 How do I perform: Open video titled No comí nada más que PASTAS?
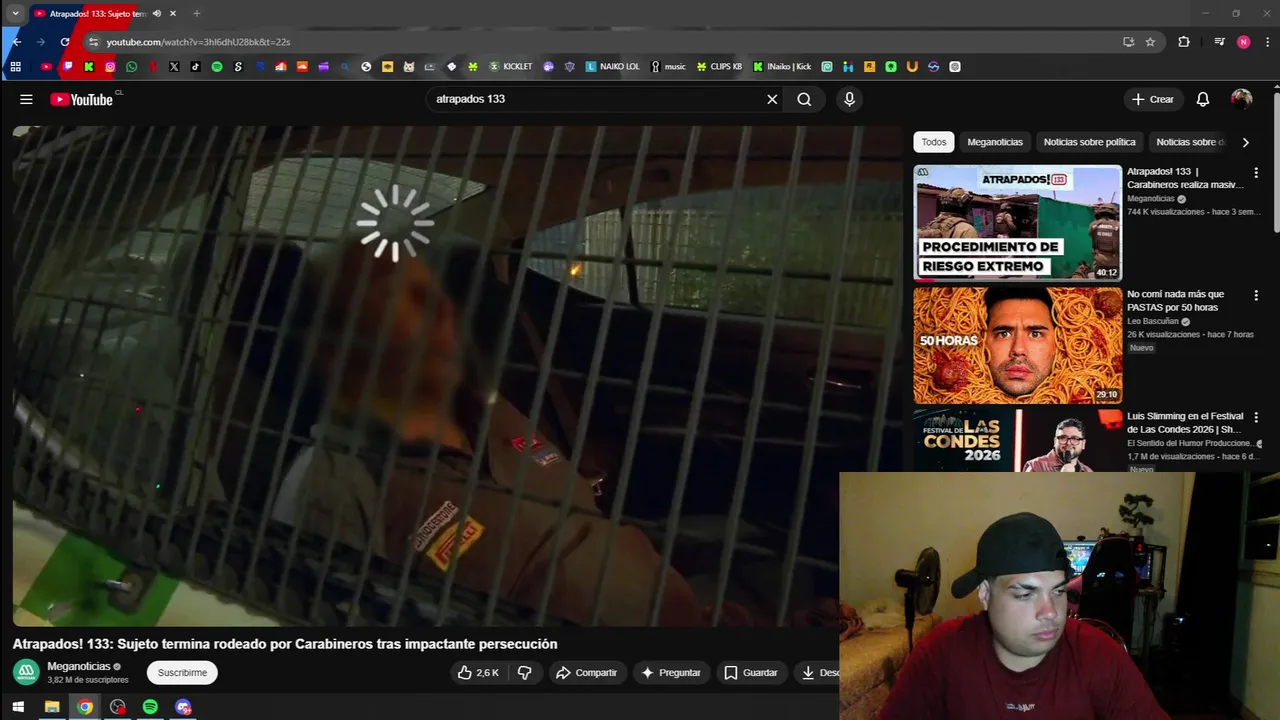pyautogui.click(x=1175, y=301)
